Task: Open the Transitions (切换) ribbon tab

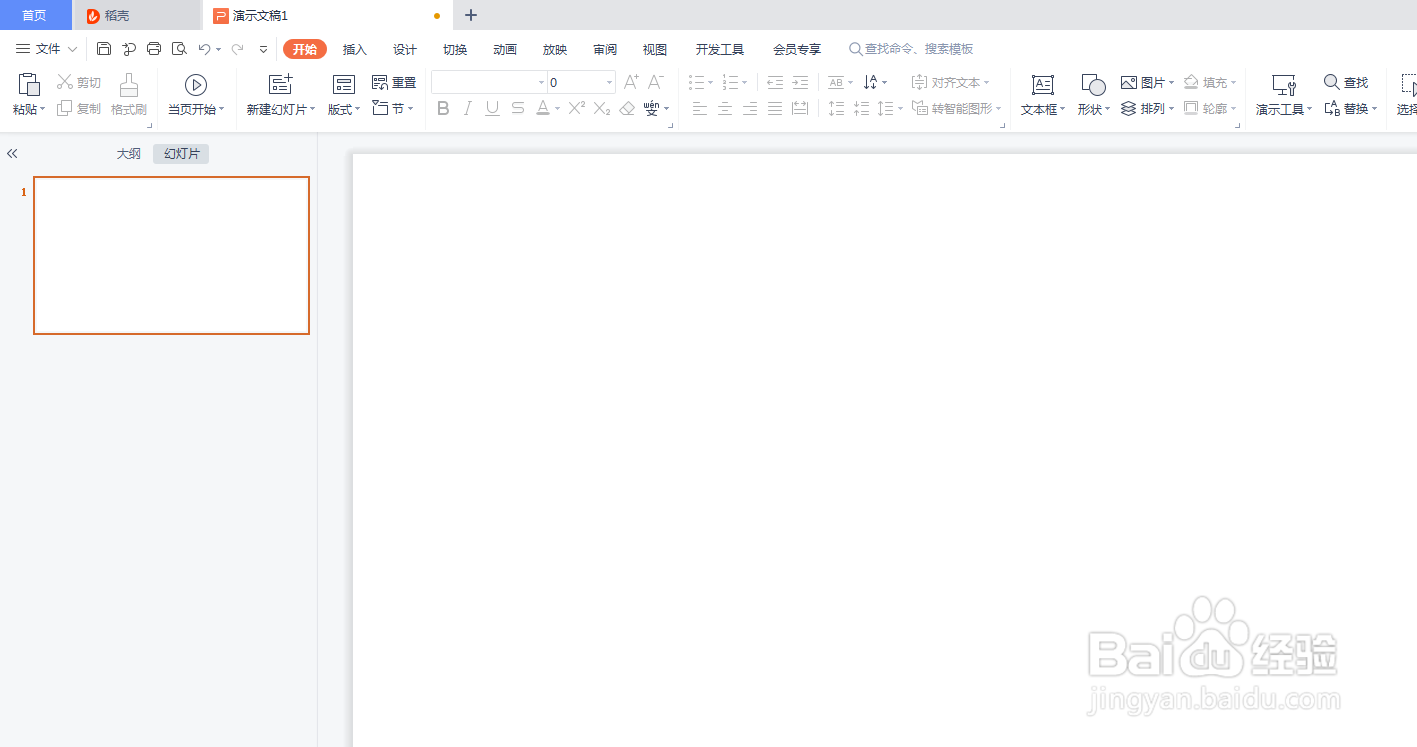Action: (455, 49)
